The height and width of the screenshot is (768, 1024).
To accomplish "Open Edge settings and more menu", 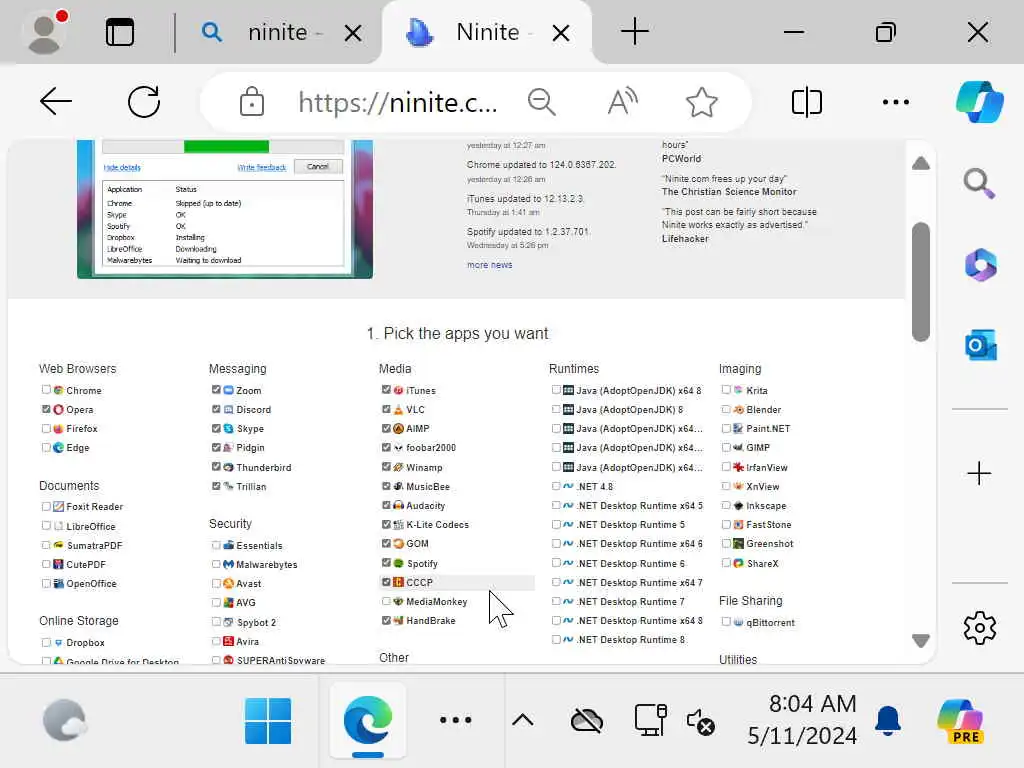I will pyautogui.click(x=895, y=102).
